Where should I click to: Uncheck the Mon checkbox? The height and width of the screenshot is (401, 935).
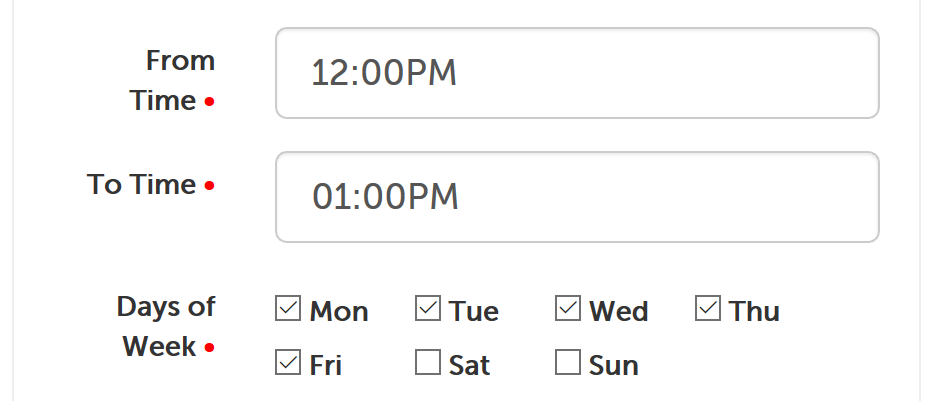(288, 309)
